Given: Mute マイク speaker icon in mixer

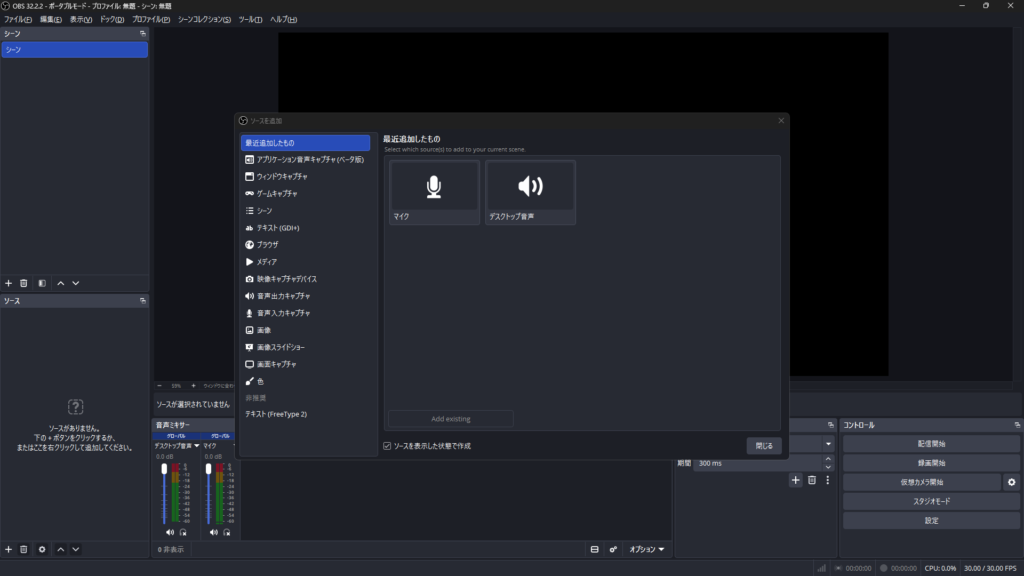Looking at the screenshot, I should pos(214,532).
